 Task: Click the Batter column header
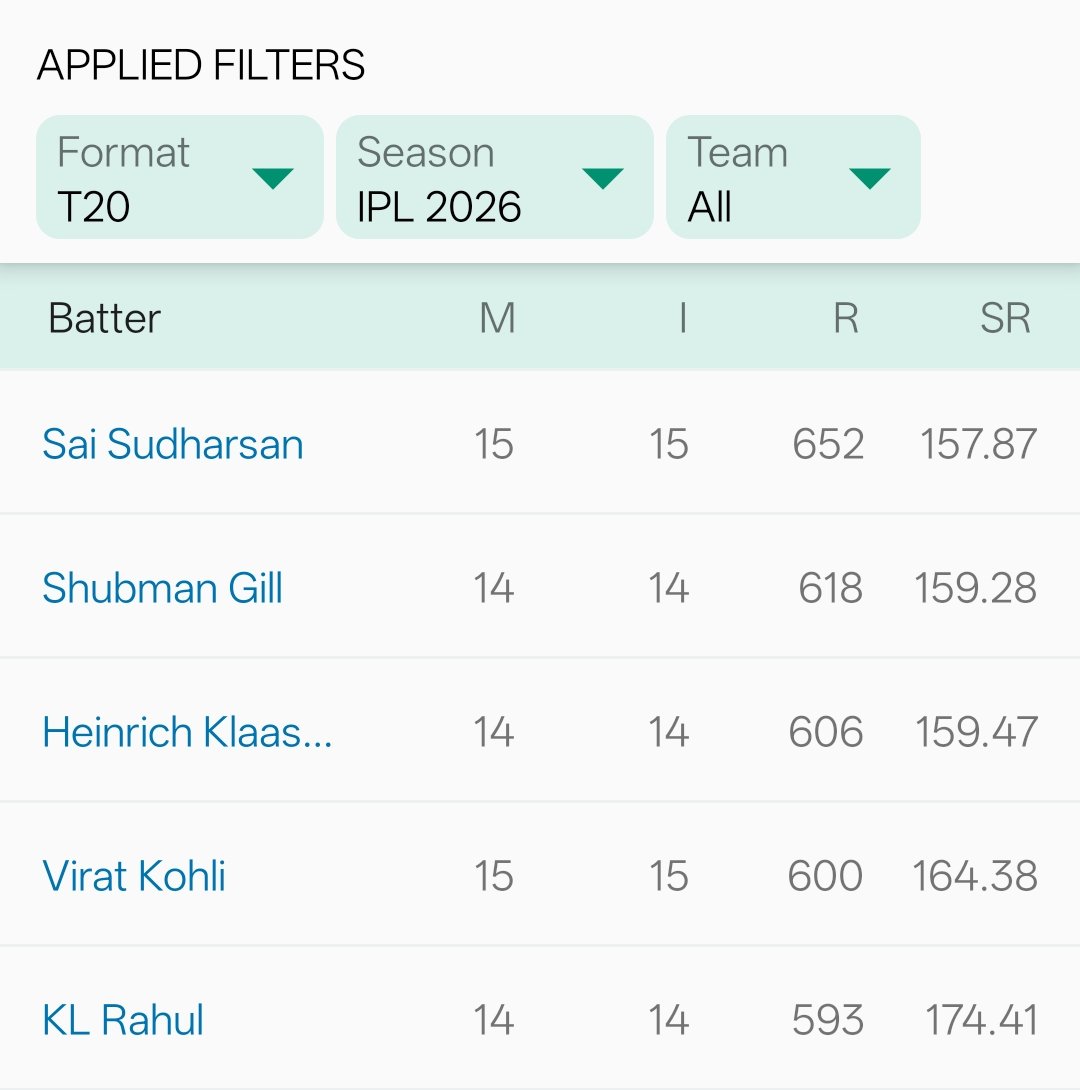pos(104,318)
